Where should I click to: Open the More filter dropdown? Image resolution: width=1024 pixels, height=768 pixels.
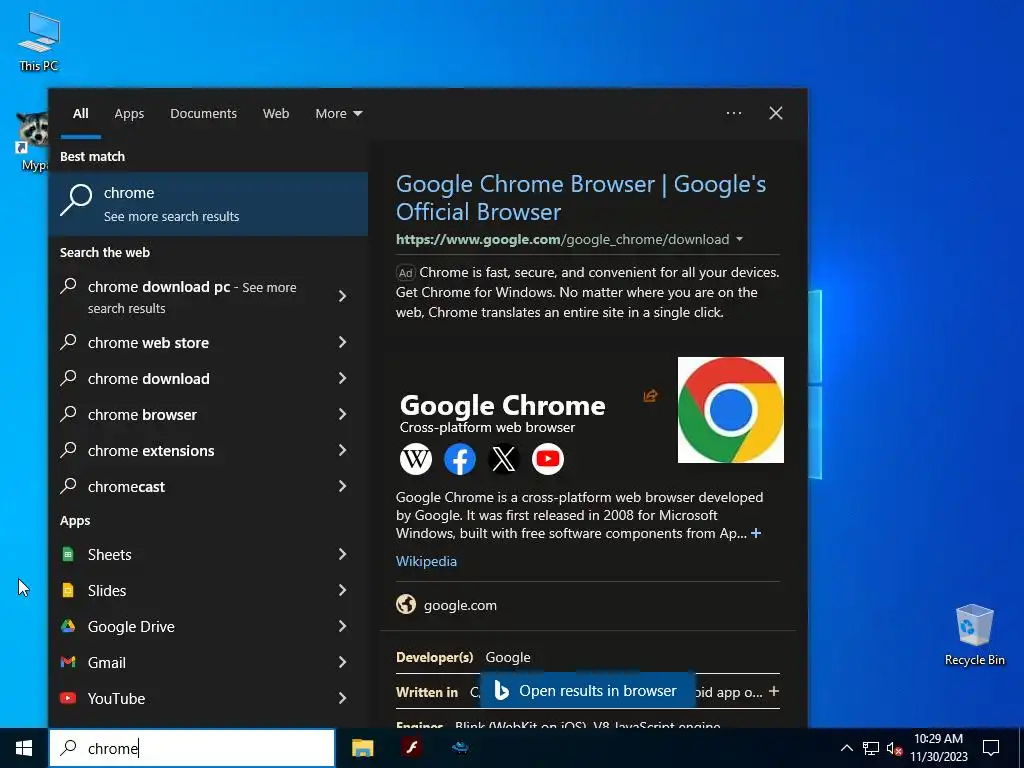pyautogui.click(x=339, y=114)
